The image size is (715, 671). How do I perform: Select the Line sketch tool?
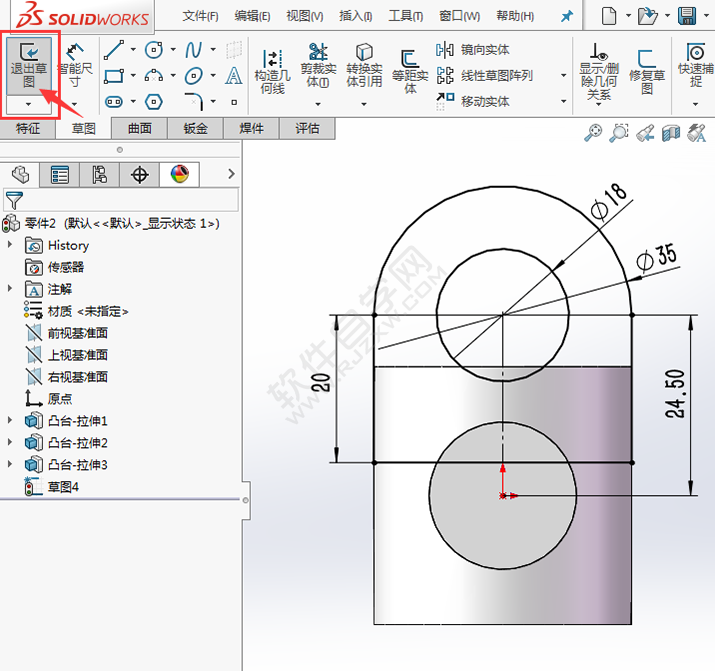114,50
